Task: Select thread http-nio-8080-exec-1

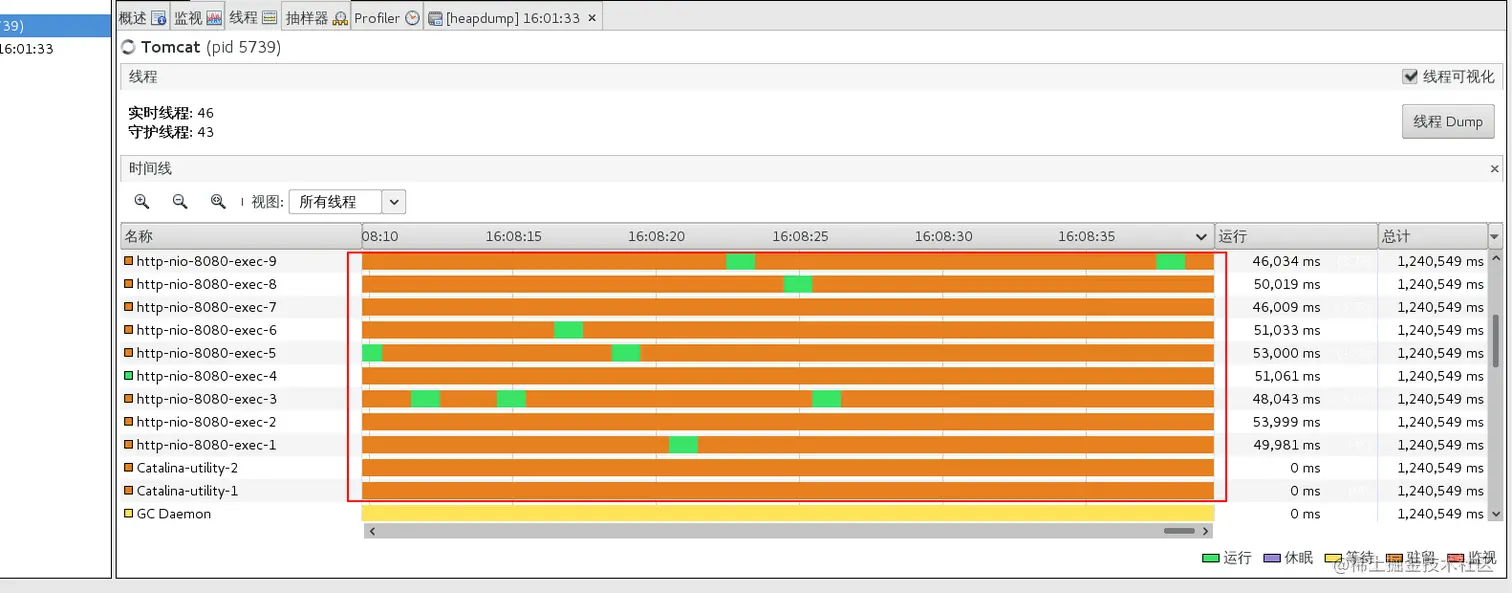Action: click(x=206, y=445)
